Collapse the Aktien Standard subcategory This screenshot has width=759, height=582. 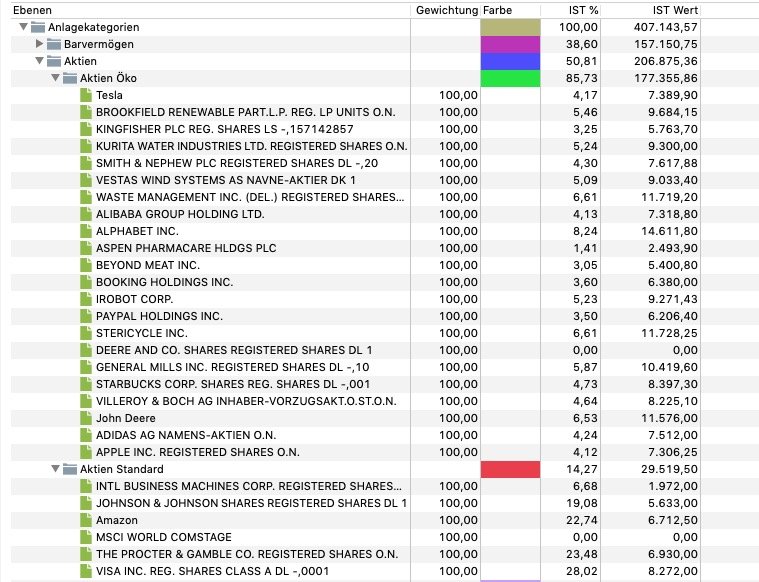56,469
